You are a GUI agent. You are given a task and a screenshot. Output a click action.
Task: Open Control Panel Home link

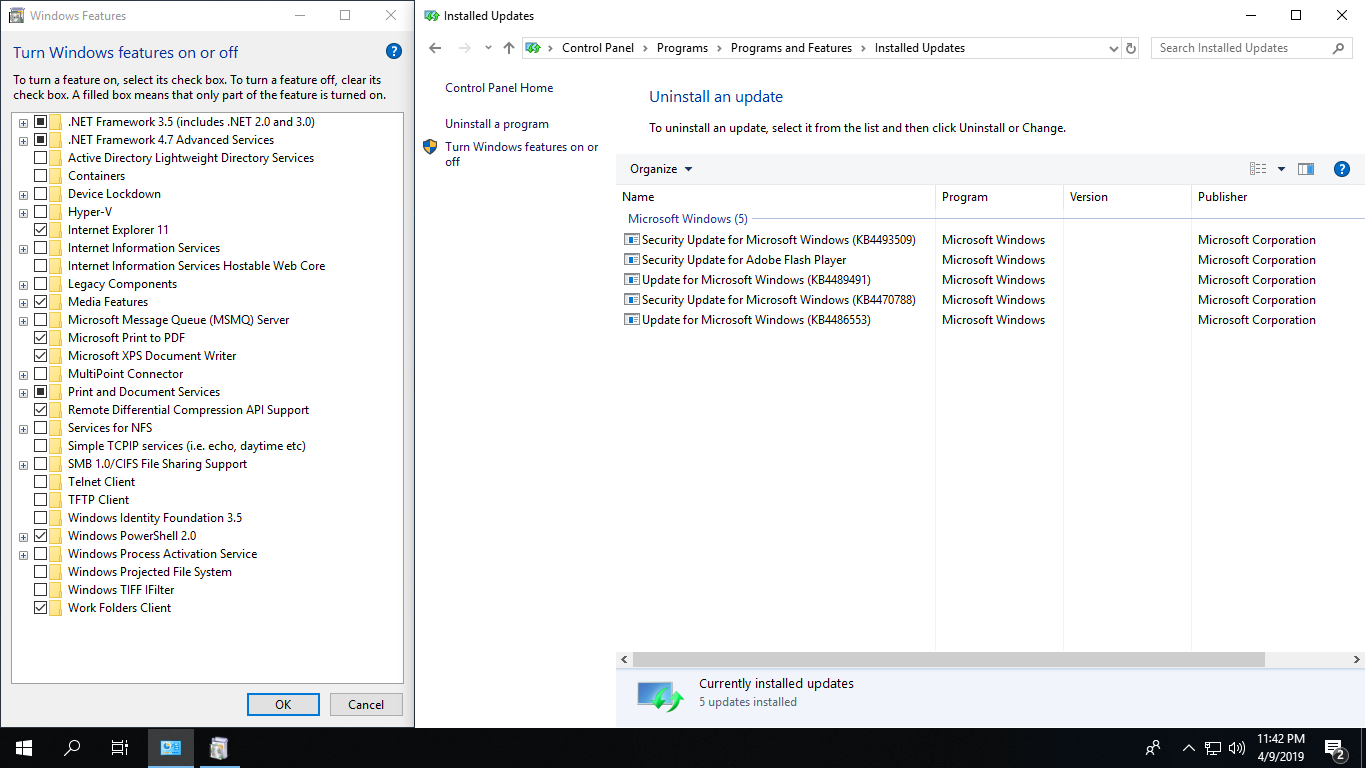tap(499, 88)
